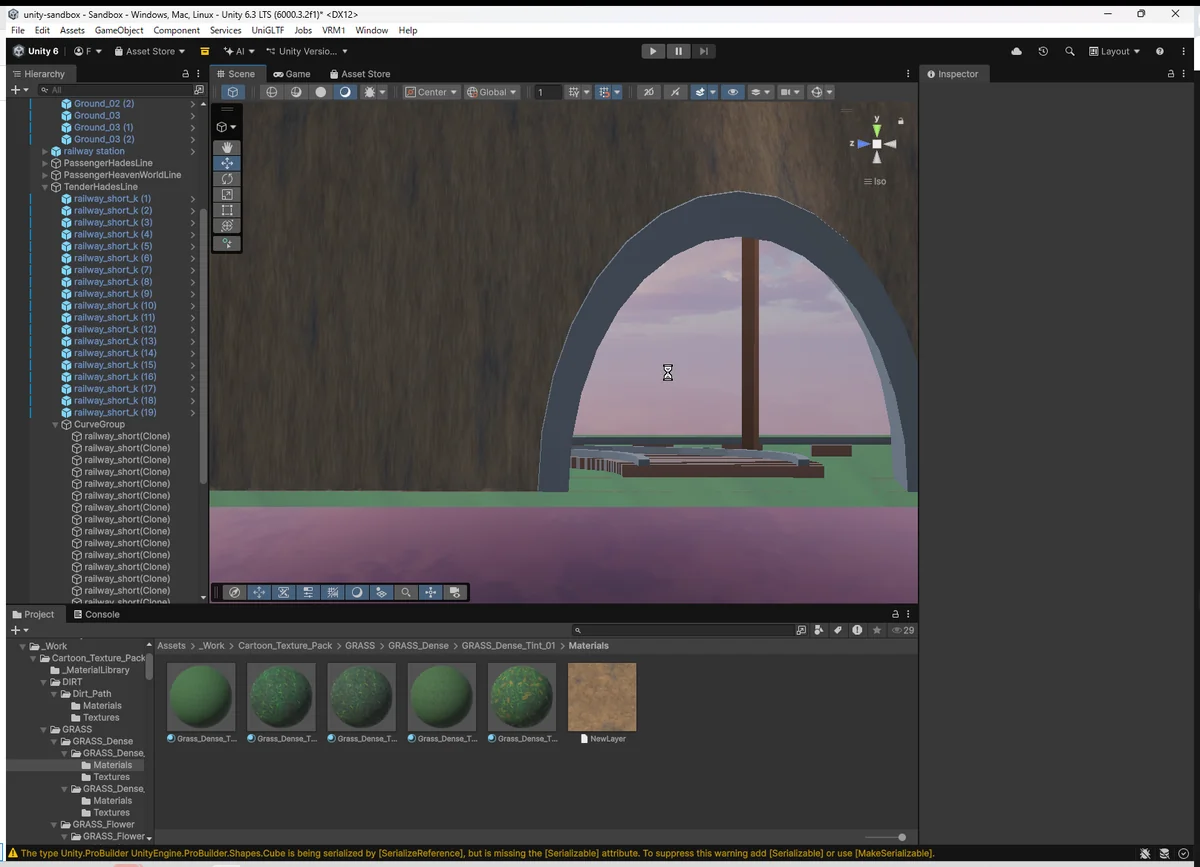This screenshot has height=867, width=1200.
Task: Select the Scale tool in scene toolbar
Action: 227,195
